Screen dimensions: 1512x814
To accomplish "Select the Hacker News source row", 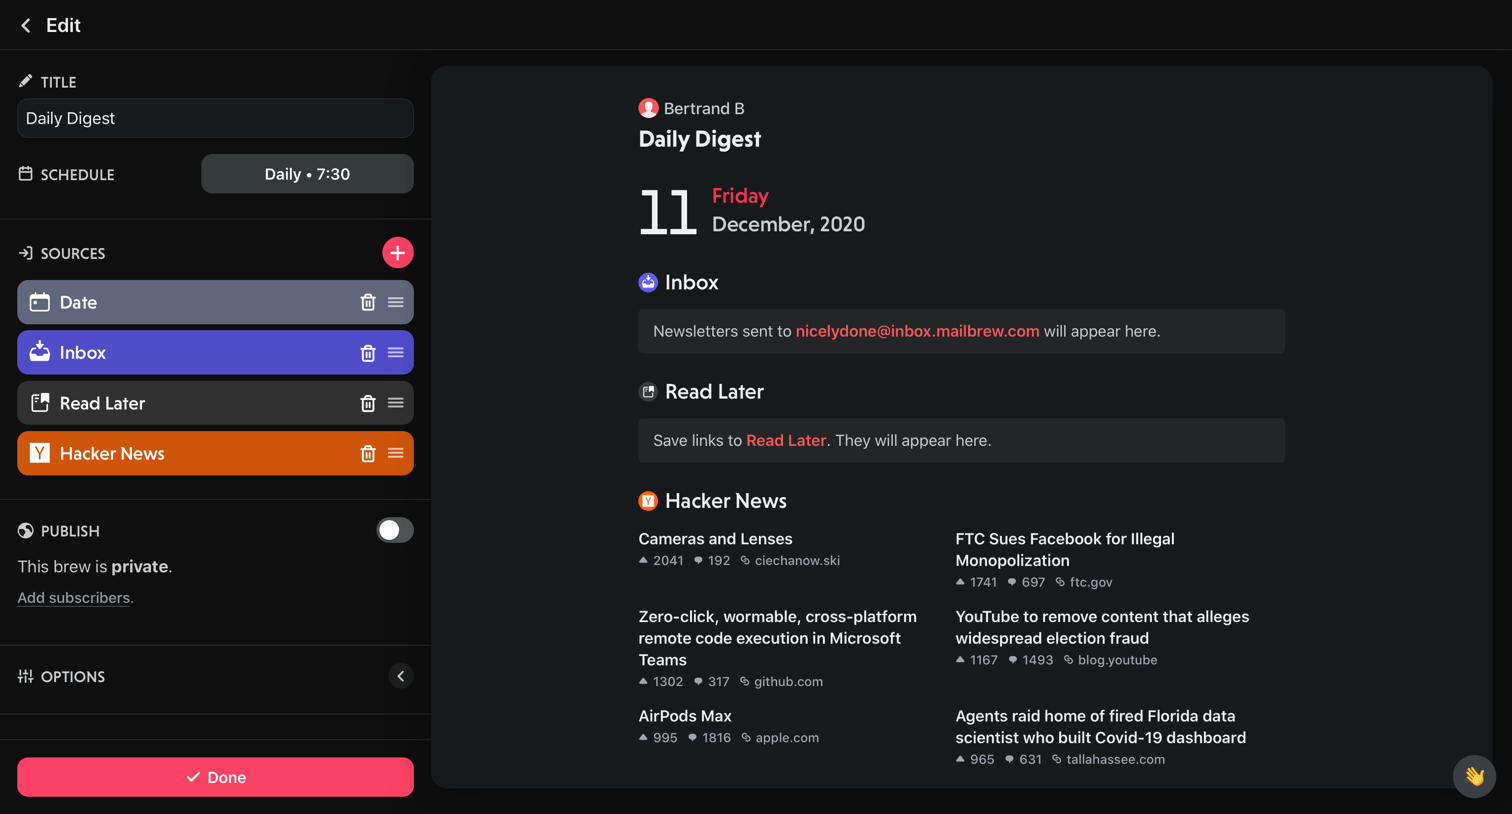I will click(215, 454).
